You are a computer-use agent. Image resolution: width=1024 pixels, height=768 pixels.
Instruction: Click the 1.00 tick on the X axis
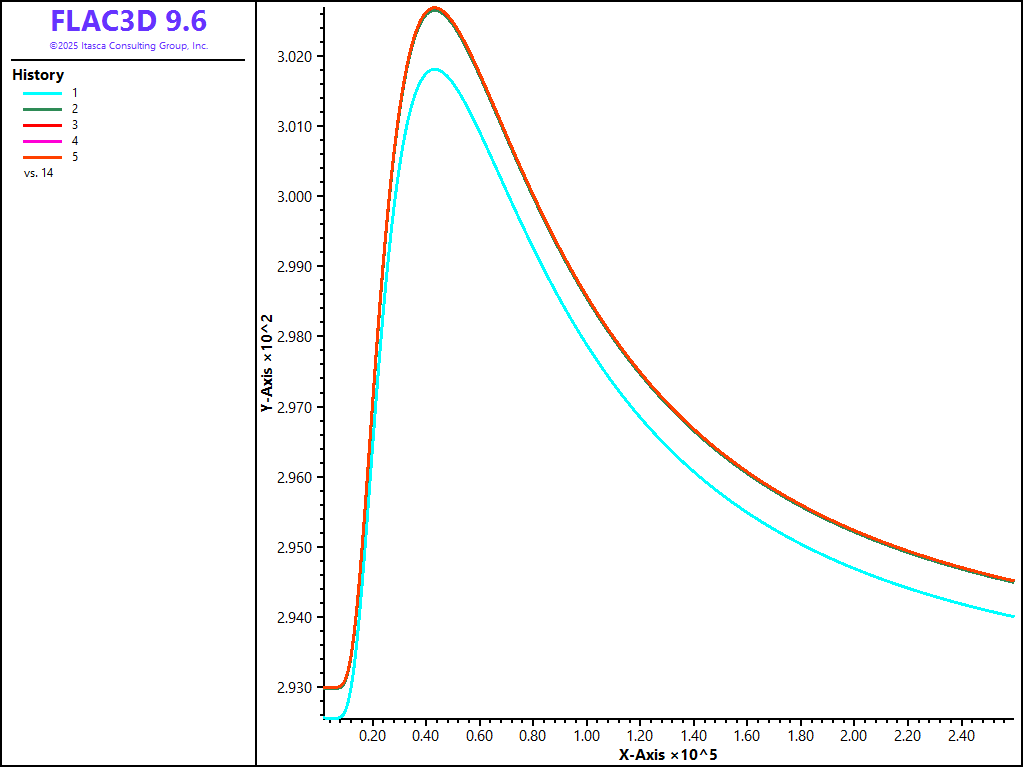pyautogui.click(x=586, y=736)
